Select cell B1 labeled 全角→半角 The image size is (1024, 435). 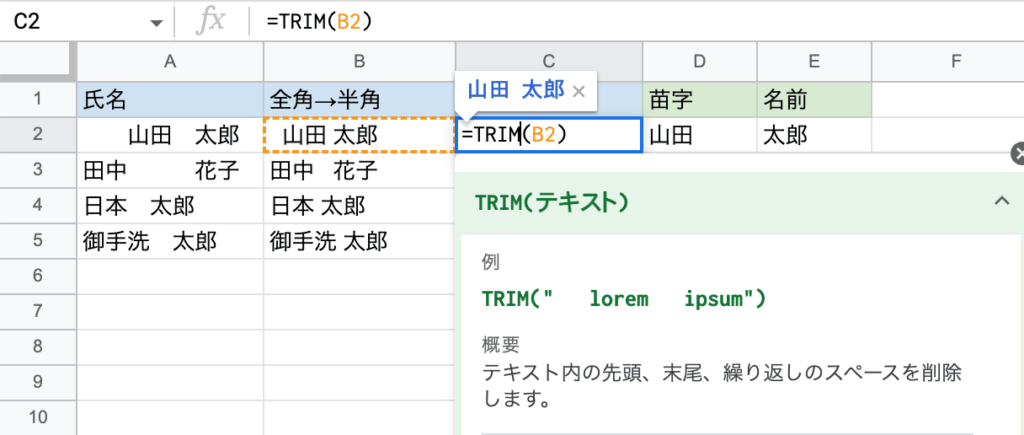pos(359,99)
